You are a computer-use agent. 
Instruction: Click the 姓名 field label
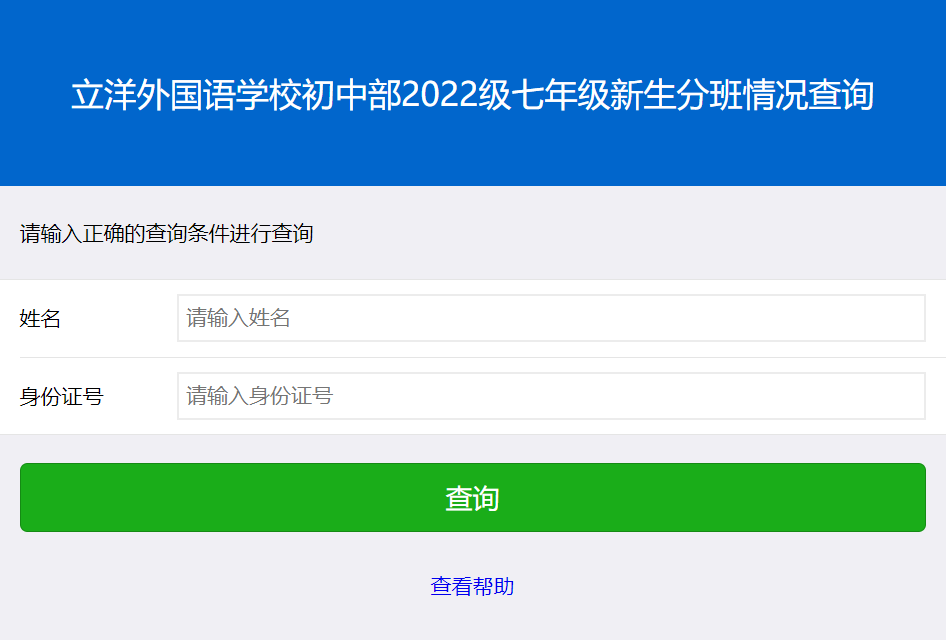(x=40, y=318)
